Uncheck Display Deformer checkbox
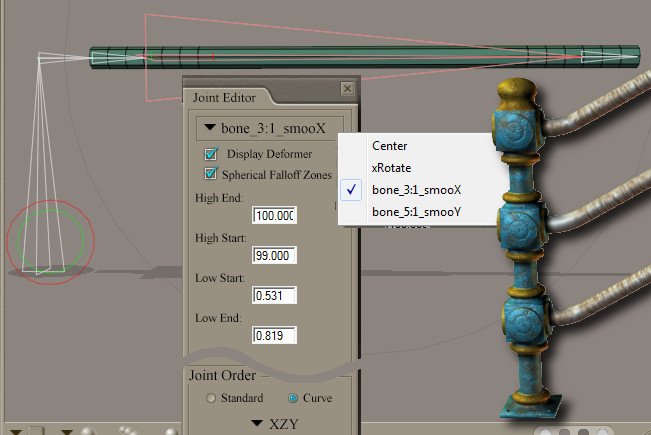Viewport: 651px width, 435px height. pos(211,154)
